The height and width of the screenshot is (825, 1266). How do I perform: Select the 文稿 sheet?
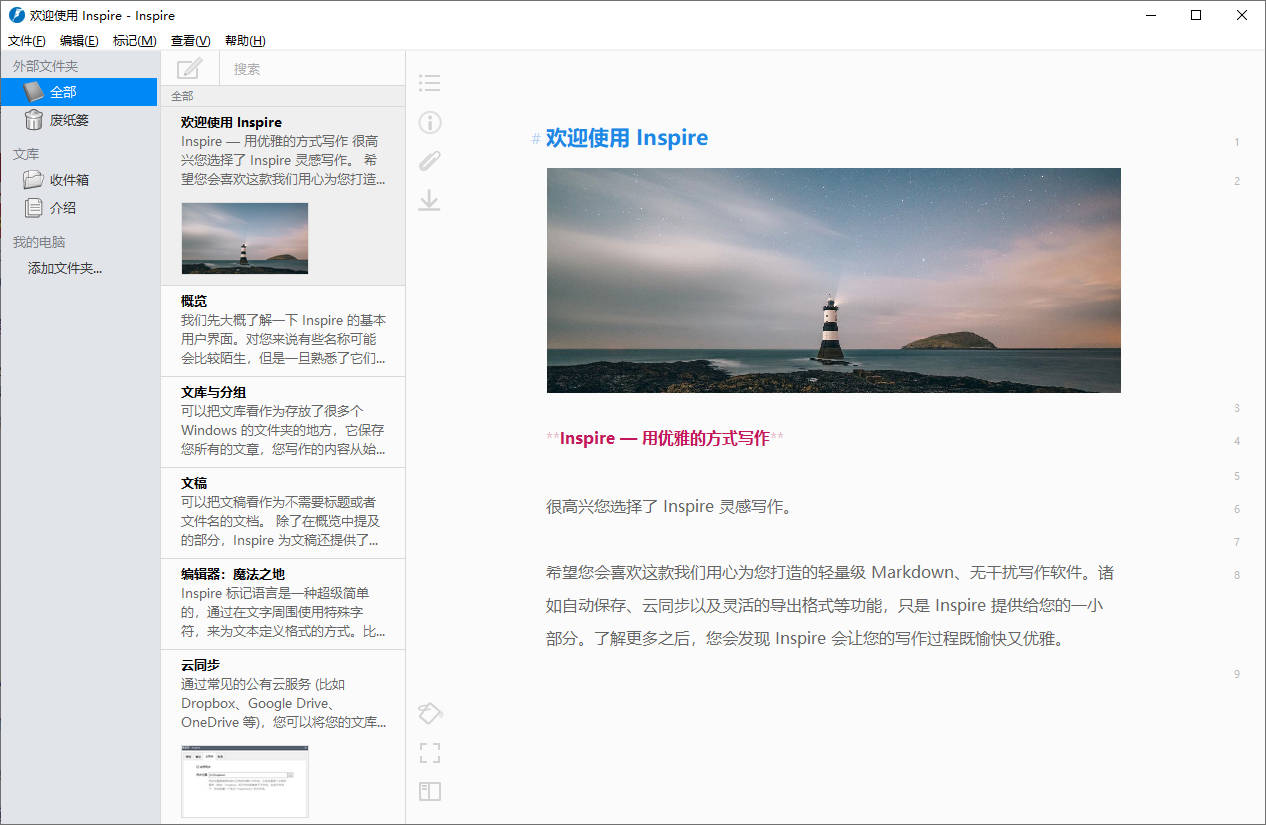tap(283, 513)
